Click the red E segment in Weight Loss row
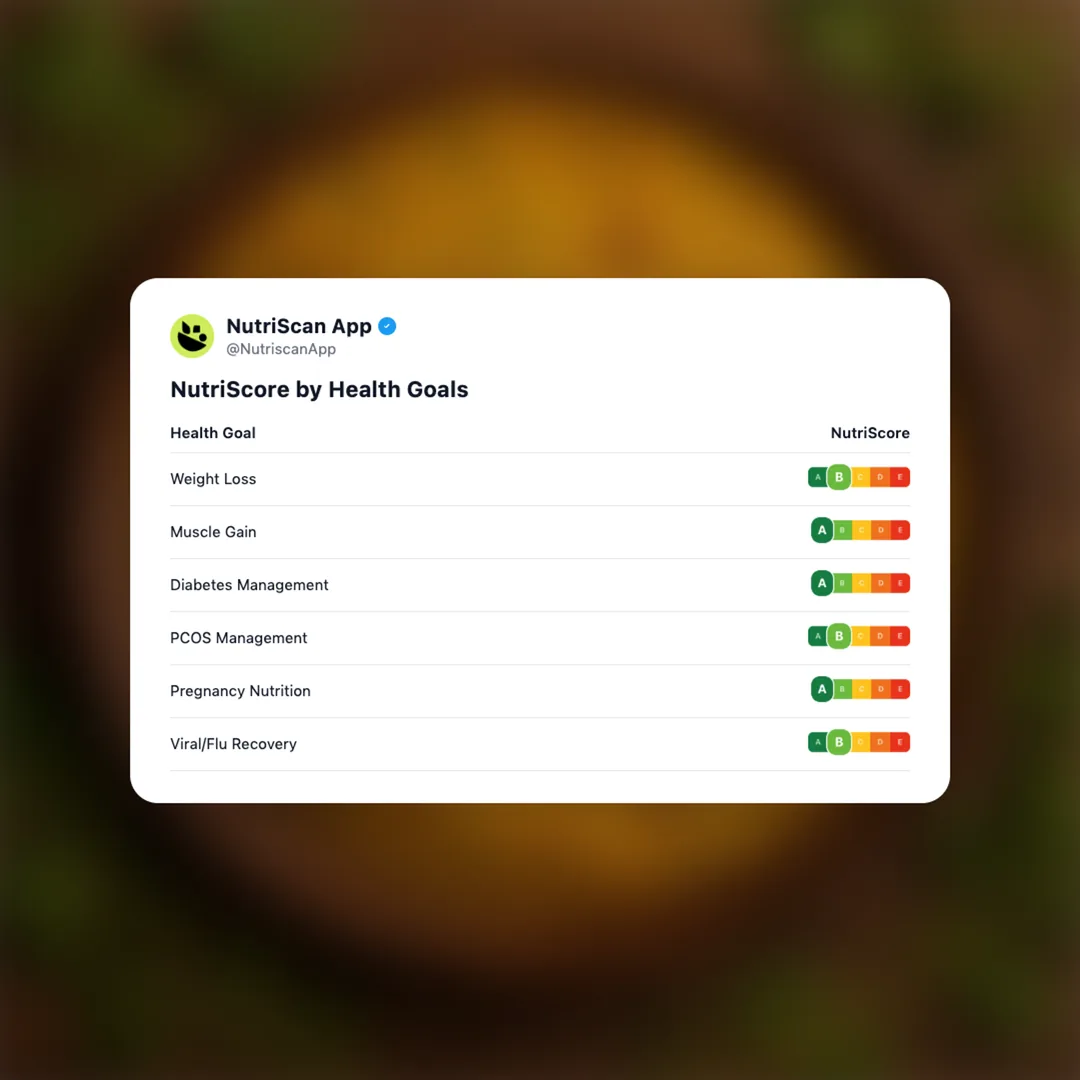 [x=900, y=477]
